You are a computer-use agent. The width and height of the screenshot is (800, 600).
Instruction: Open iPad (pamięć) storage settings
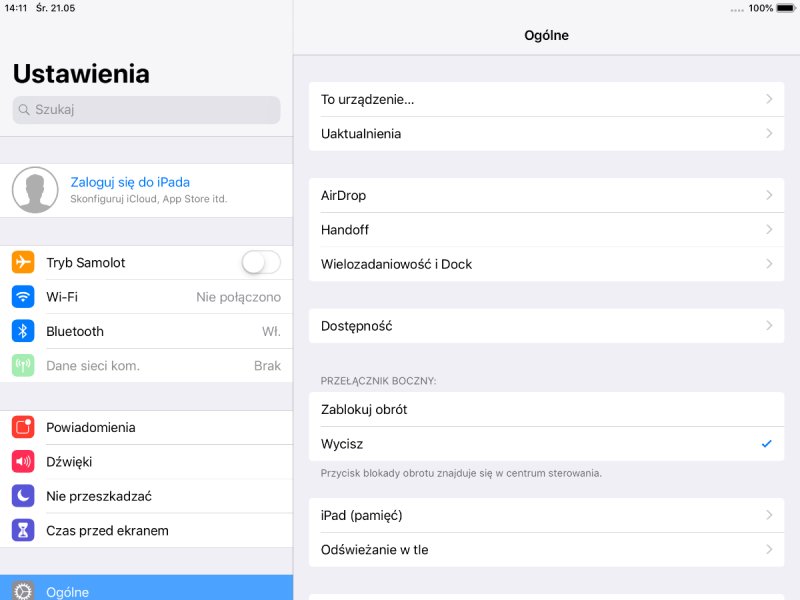point(546,515)
